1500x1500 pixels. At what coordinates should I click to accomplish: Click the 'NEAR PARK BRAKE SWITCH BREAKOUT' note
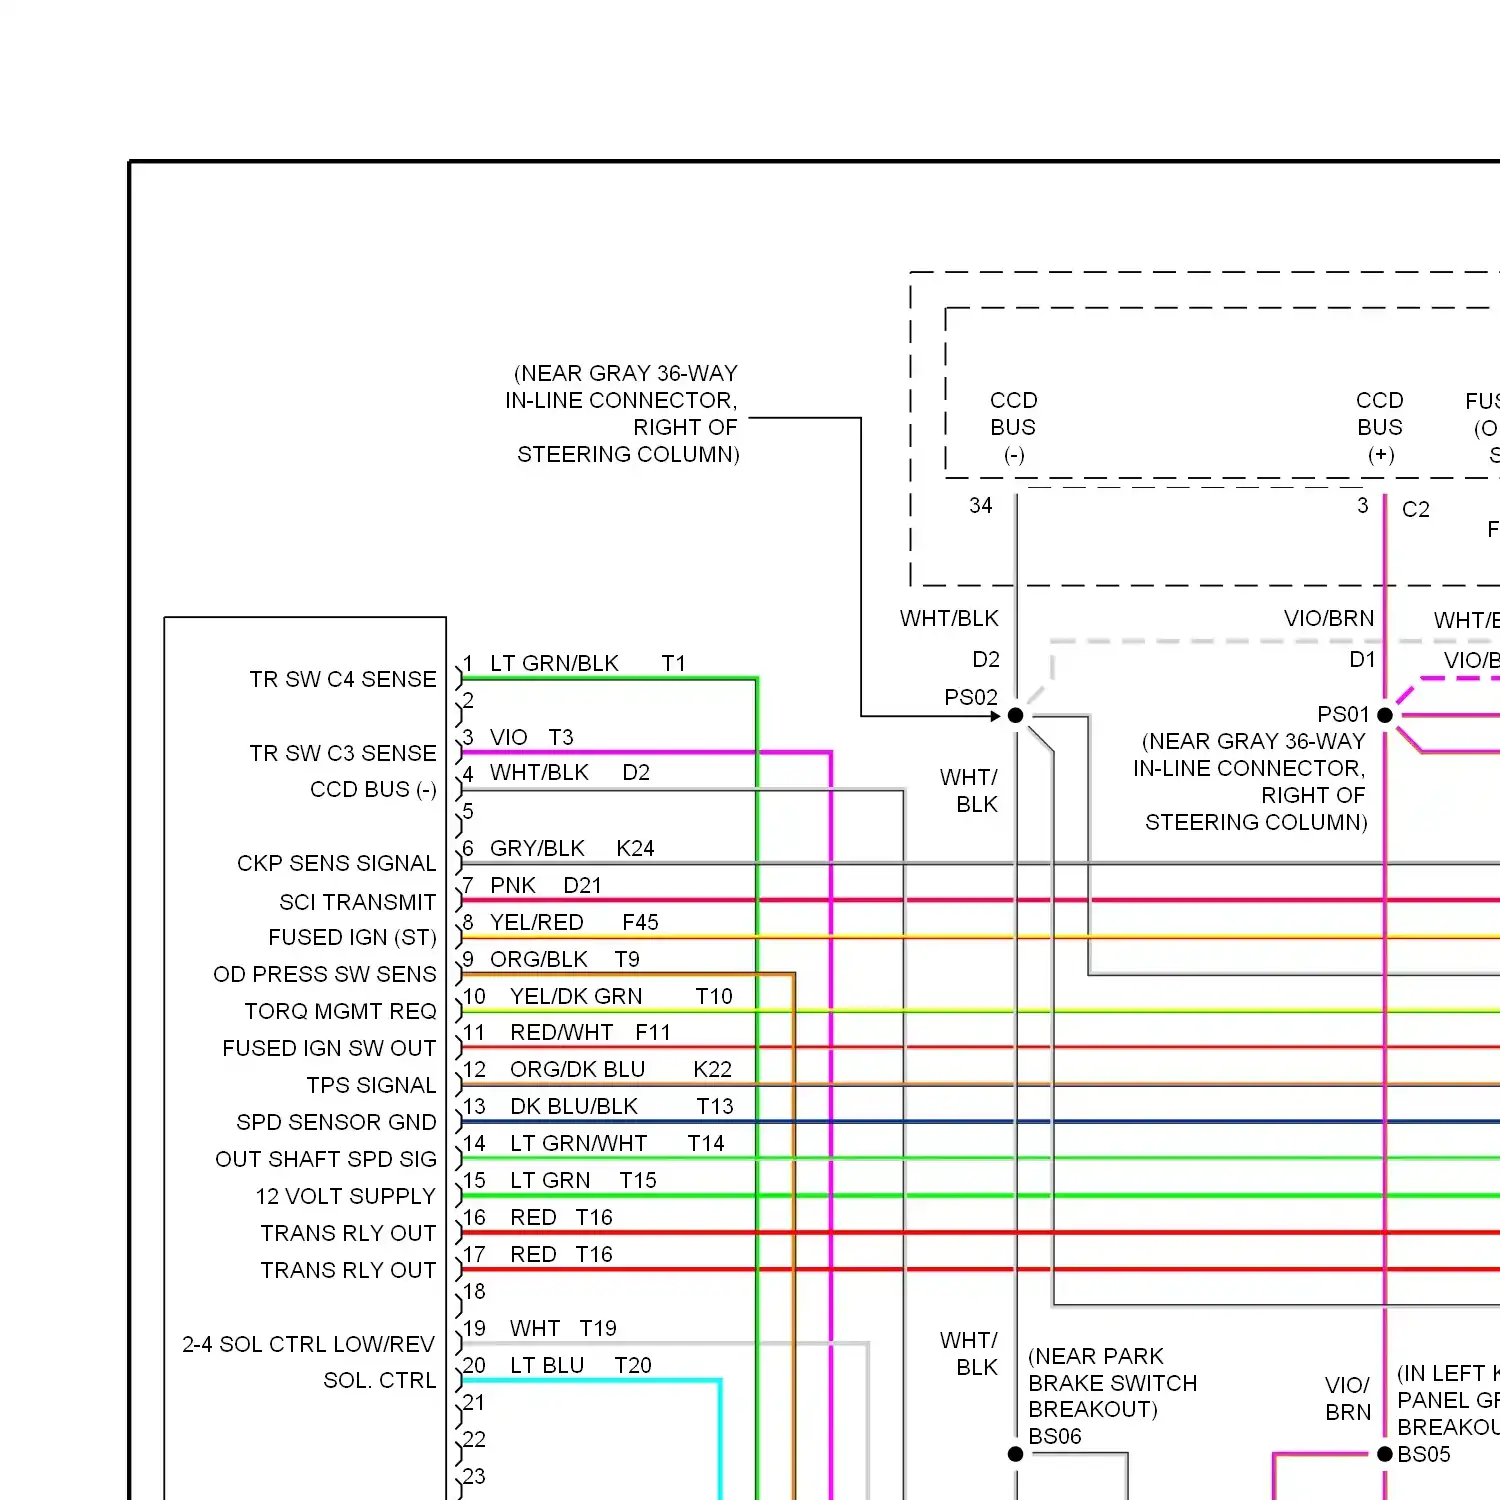tap(1112, 1383)
